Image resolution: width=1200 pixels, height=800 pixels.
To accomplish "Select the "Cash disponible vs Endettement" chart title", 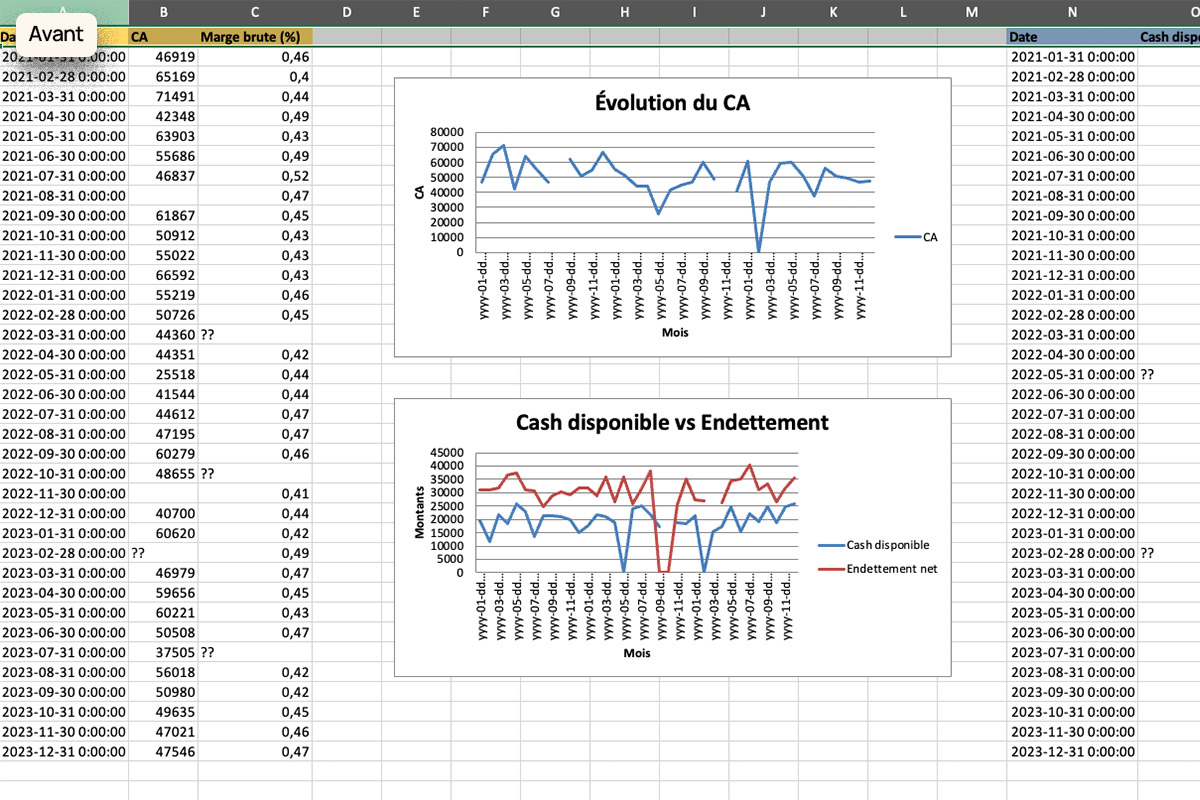I will point(672,422).
